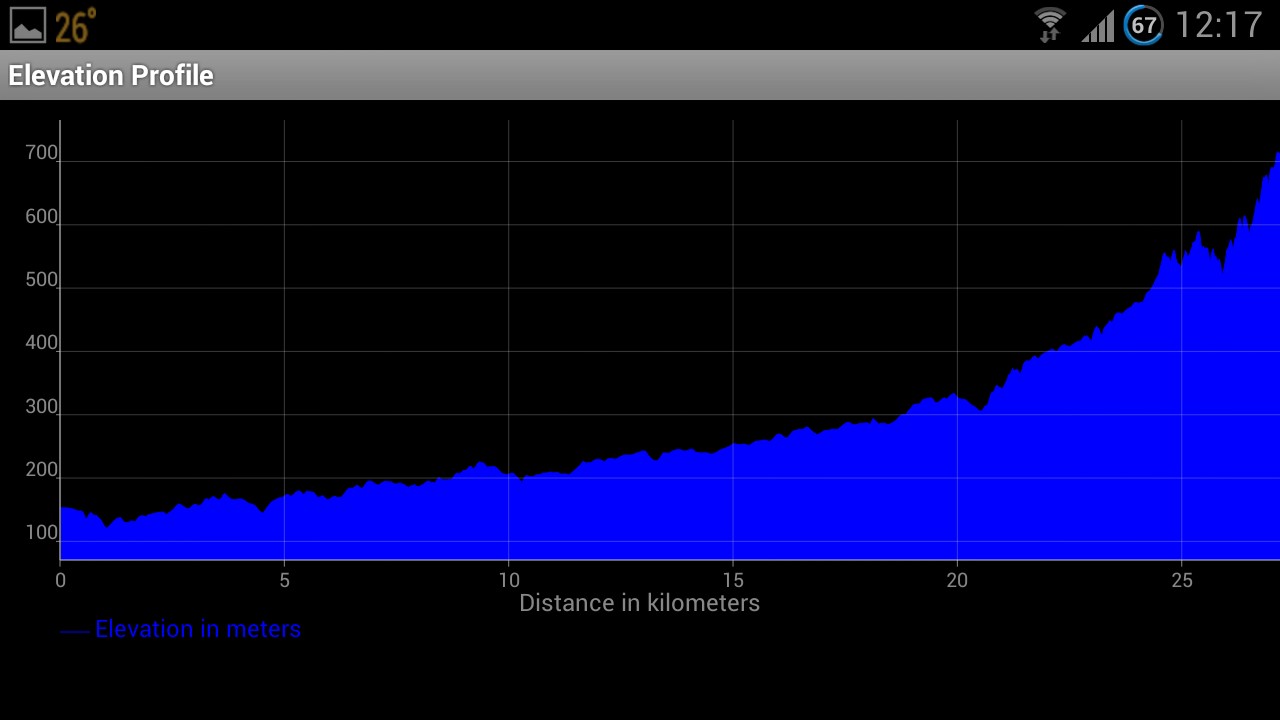
Task: Tap the 15 km distance axis label
Action: tap(733, 580)
